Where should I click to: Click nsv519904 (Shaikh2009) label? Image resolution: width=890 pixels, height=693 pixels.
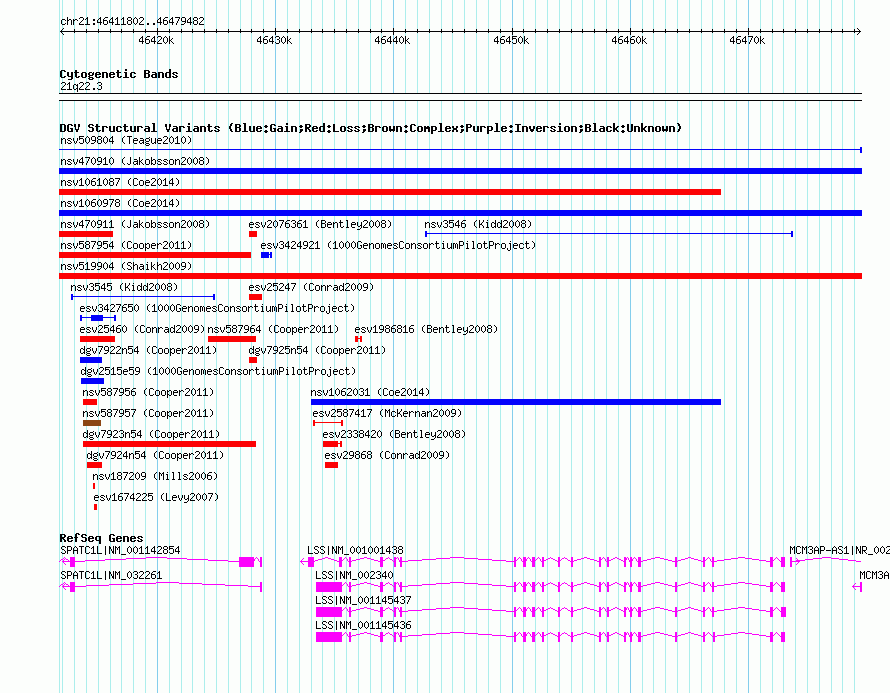(126, 266)
